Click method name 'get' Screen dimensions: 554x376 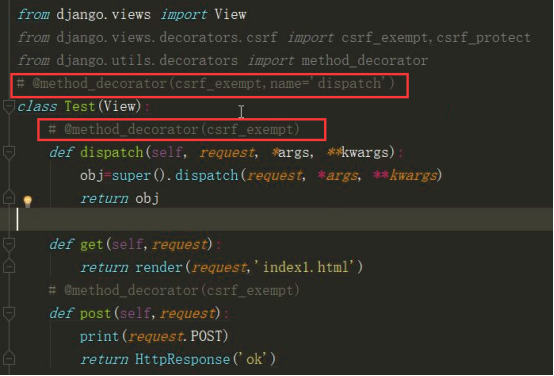tap(92, 244)
